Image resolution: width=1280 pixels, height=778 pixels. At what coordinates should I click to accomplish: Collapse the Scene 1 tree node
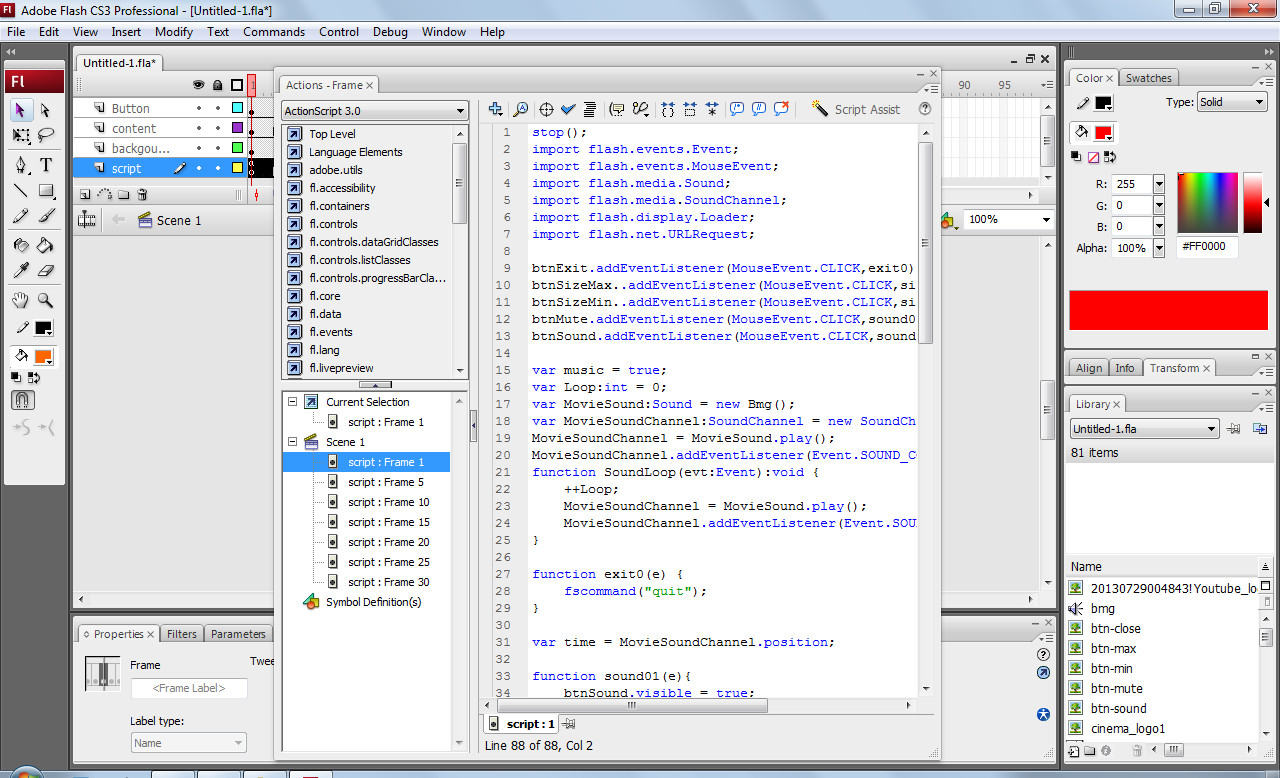pyautogui.click(x=293, y=442)
